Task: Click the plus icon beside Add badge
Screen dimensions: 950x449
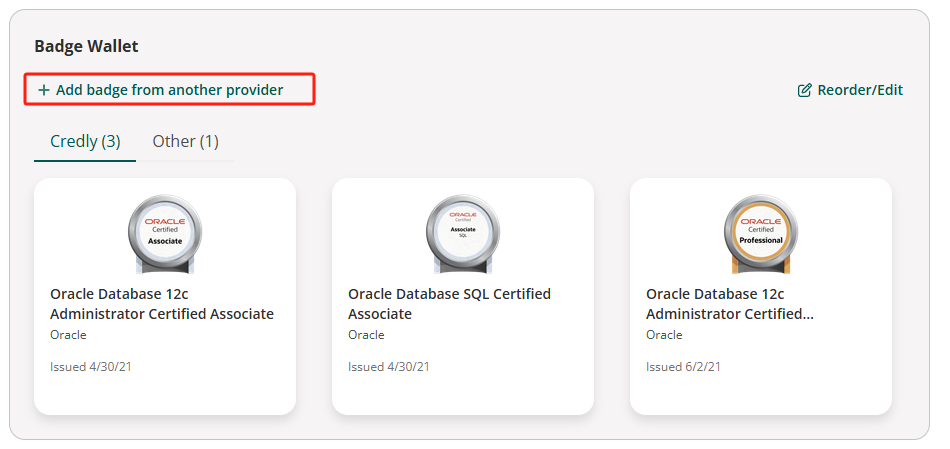Action: (44, 90)
